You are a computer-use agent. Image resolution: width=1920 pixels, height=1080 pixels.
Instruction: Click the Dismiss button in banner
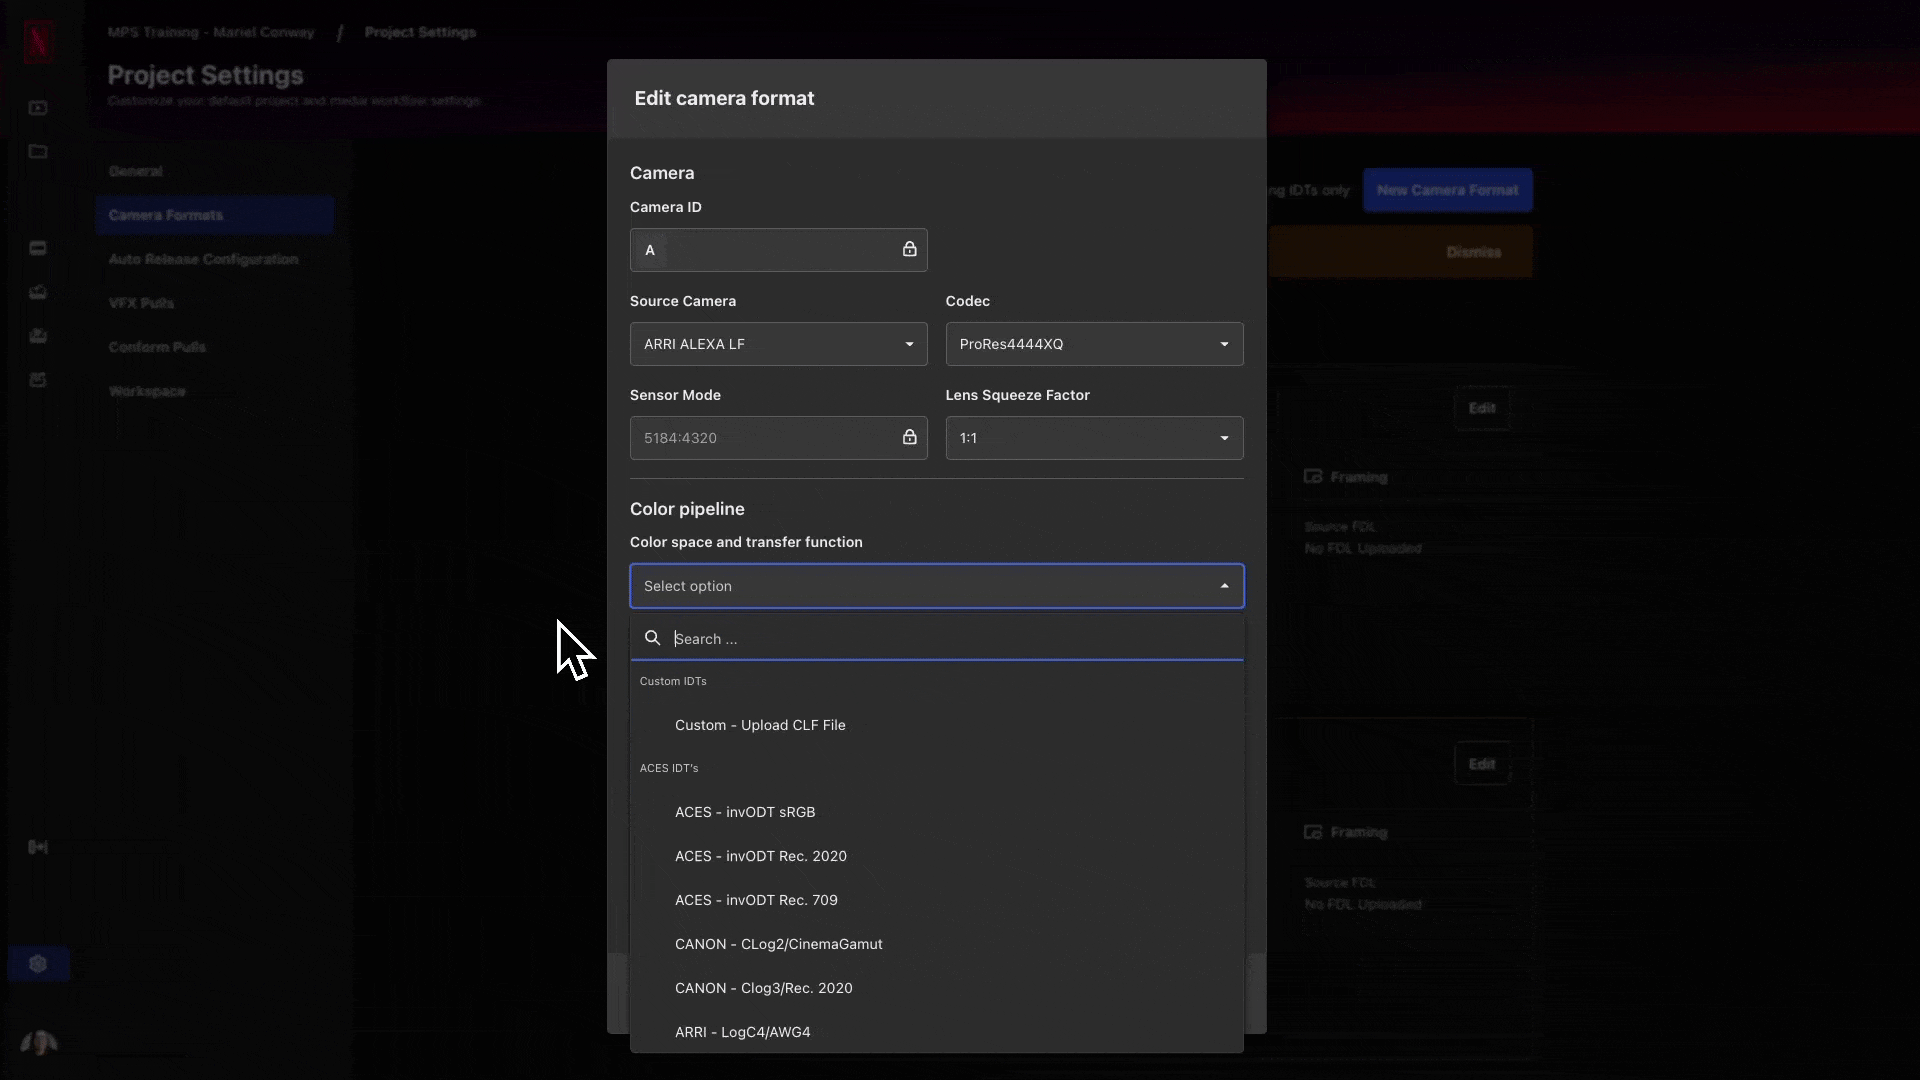coord(1473,252)
